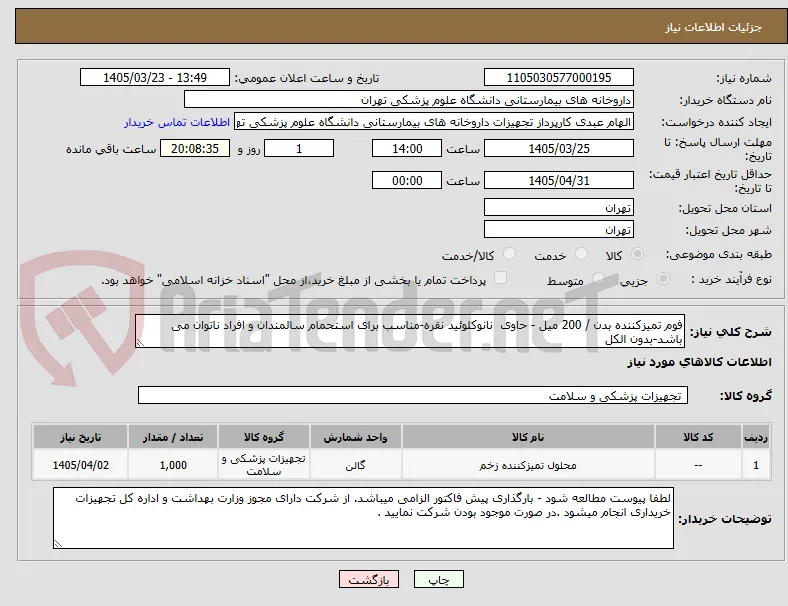The width and height of the screenshot is (788, 606).
Task: Click the request creator field الهام عبدی
Action: (x=434, y=122)
